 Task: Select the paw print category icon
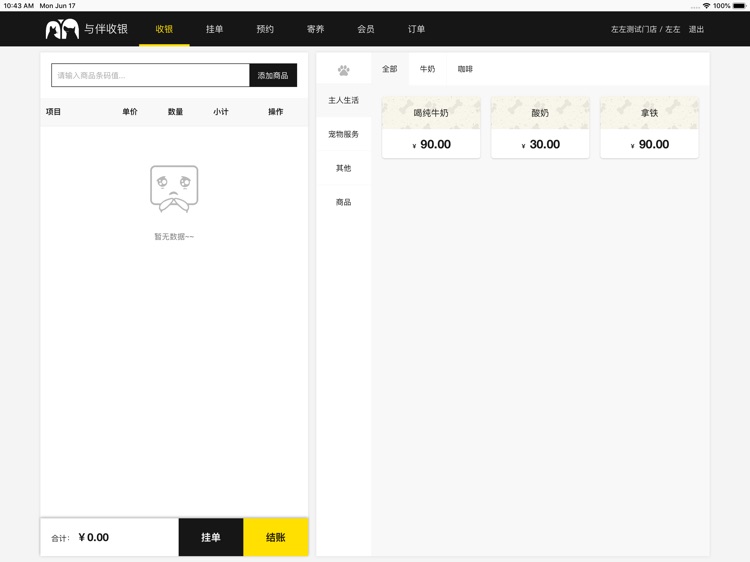point(343,70)
